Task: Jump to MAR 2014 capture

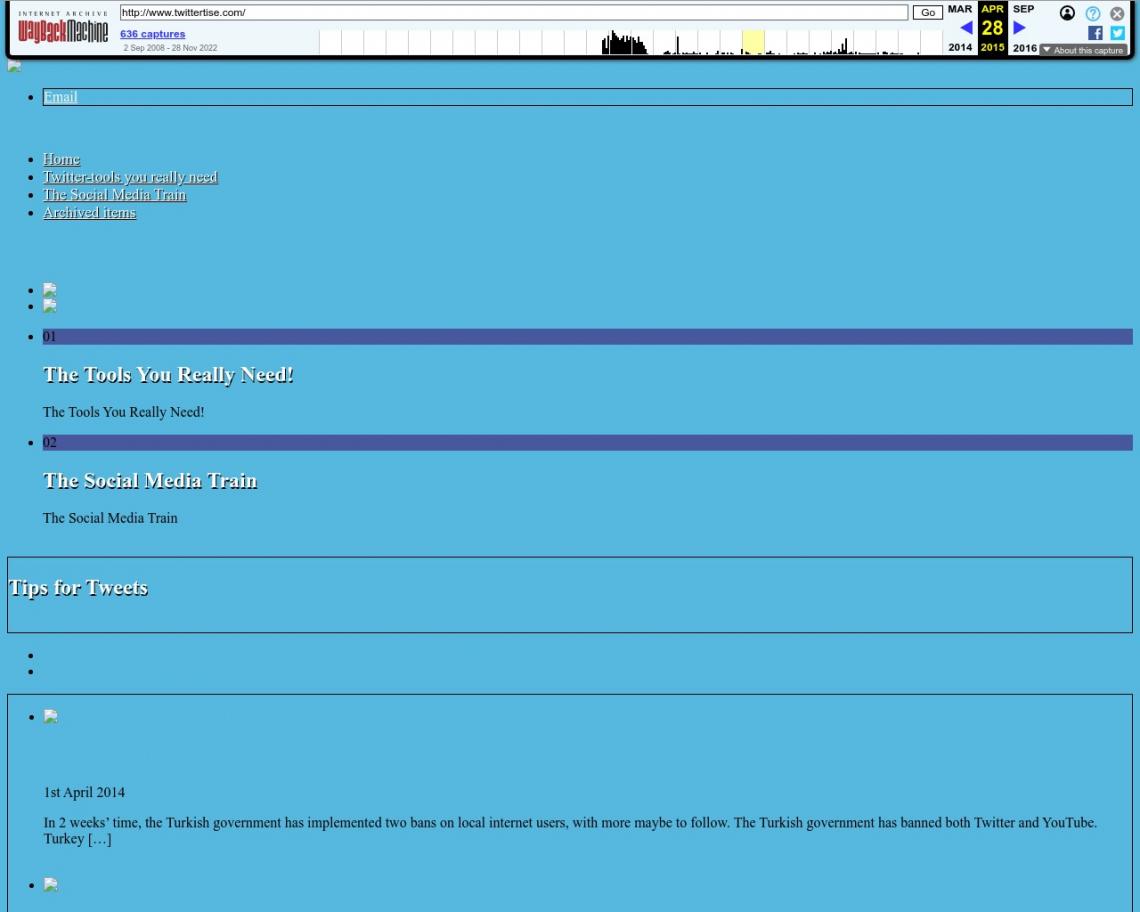Action: tap(960, 28)
